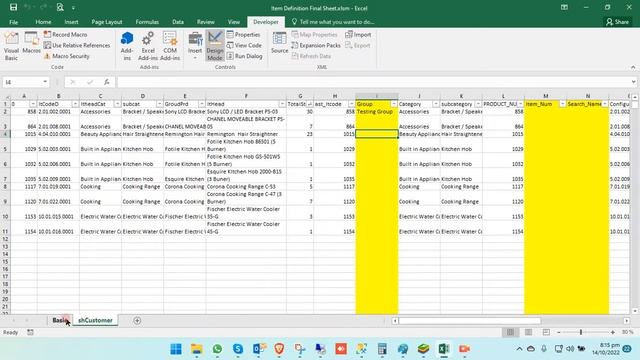Switch to the View tab
Image resolution: width=640 pixels, height=360 pixels.
[x=234, y=22]
